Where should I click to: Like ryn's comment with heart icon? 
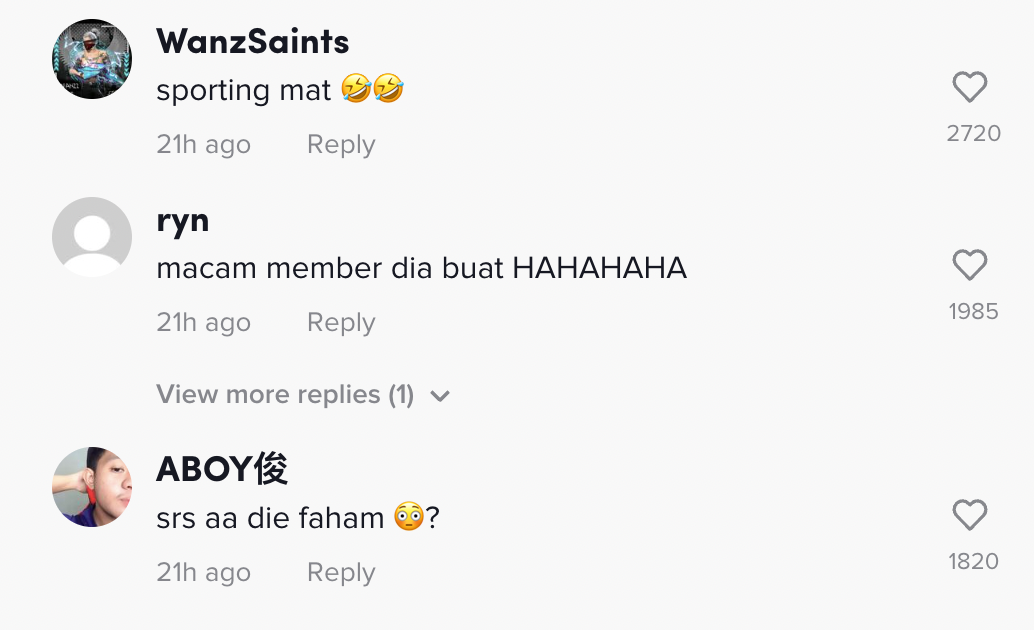[970, 266]
